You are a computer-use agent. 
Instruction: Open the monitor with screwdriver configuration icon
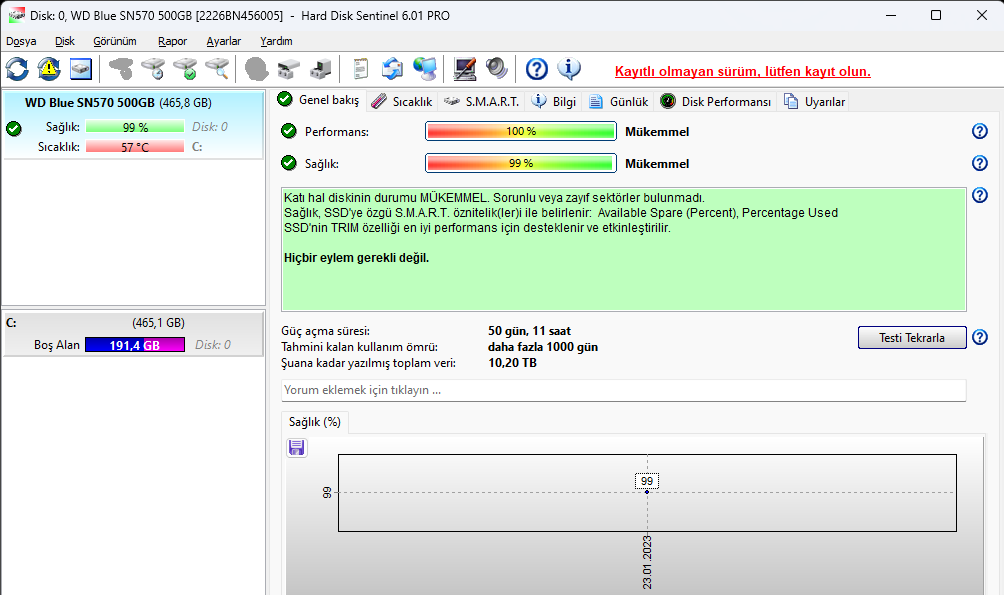464,69
